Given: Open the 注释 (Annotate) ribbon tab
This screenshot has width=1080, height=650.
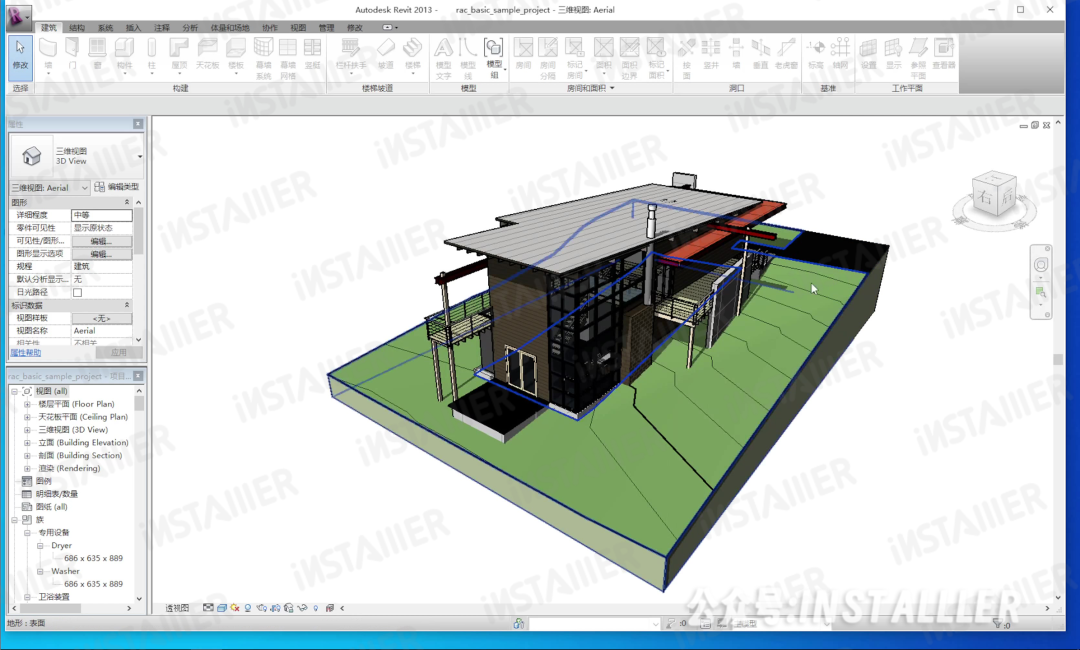Looking at the screenshot, I should coord(162,28).
